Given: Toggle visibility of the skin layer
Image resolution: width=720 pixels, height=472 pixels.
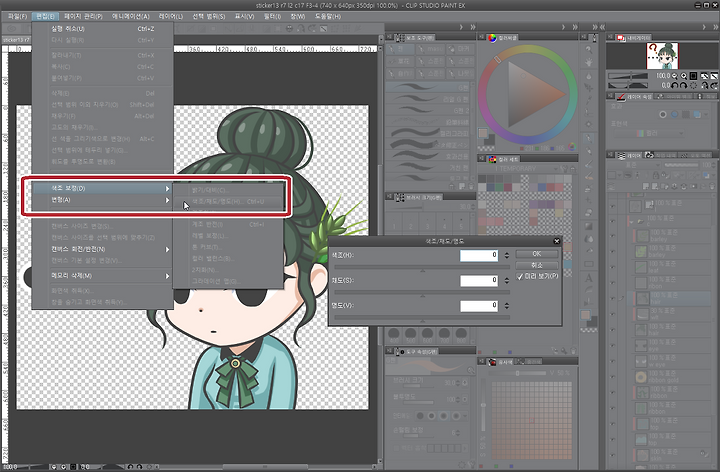Looking at the screenshot, I should (x=612, y=455).
